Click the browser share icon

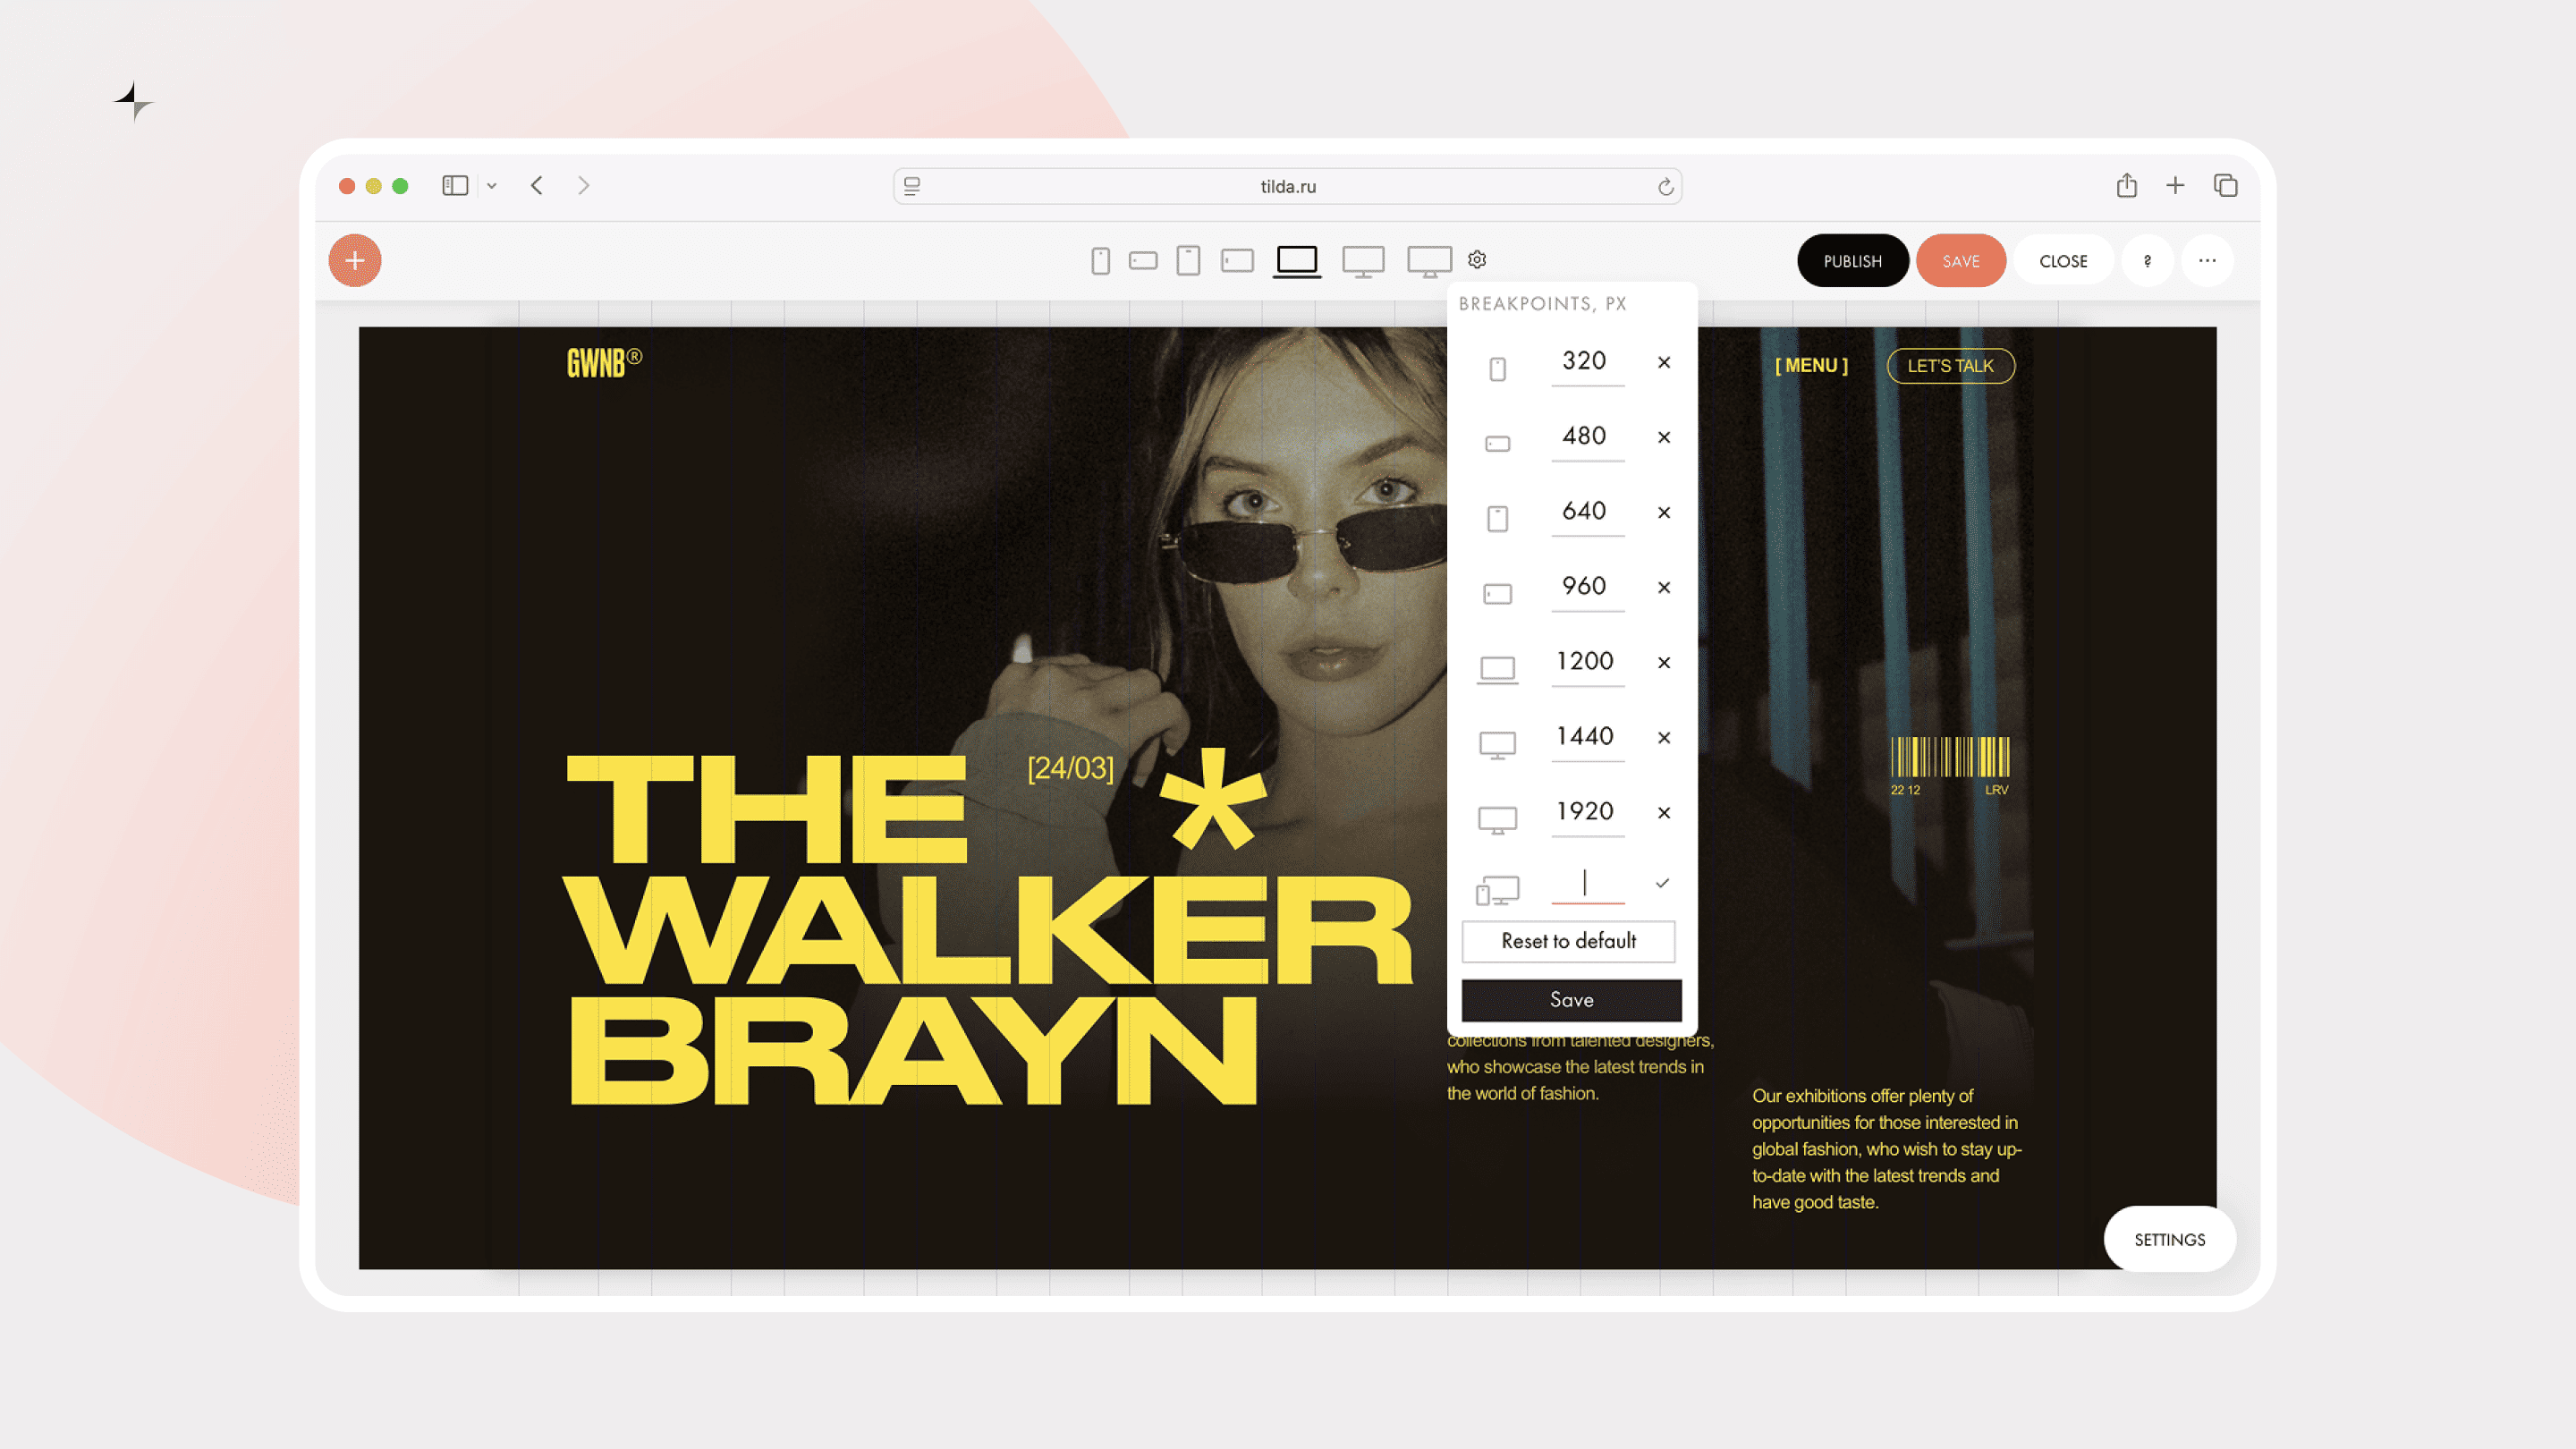tap(2126, 186)
